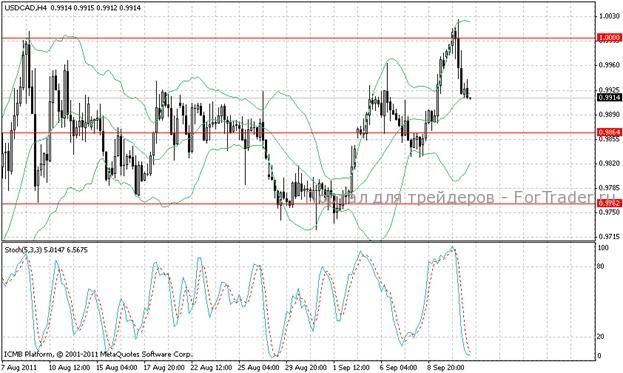Image resolution: width=623 pixels, height=373 pixels.
Task: Click the 1.0030 price axis label
Action: (609, 16)
